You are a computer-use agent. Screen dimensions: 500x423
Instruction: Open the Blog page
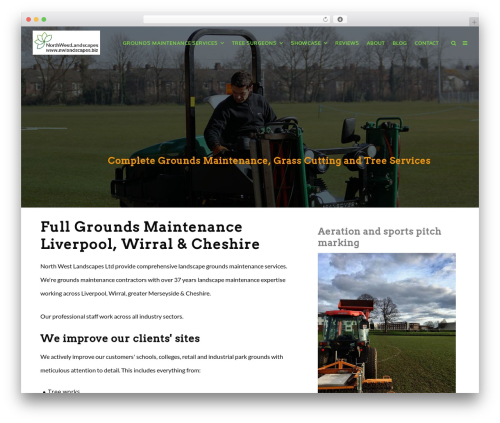[399, 43]
